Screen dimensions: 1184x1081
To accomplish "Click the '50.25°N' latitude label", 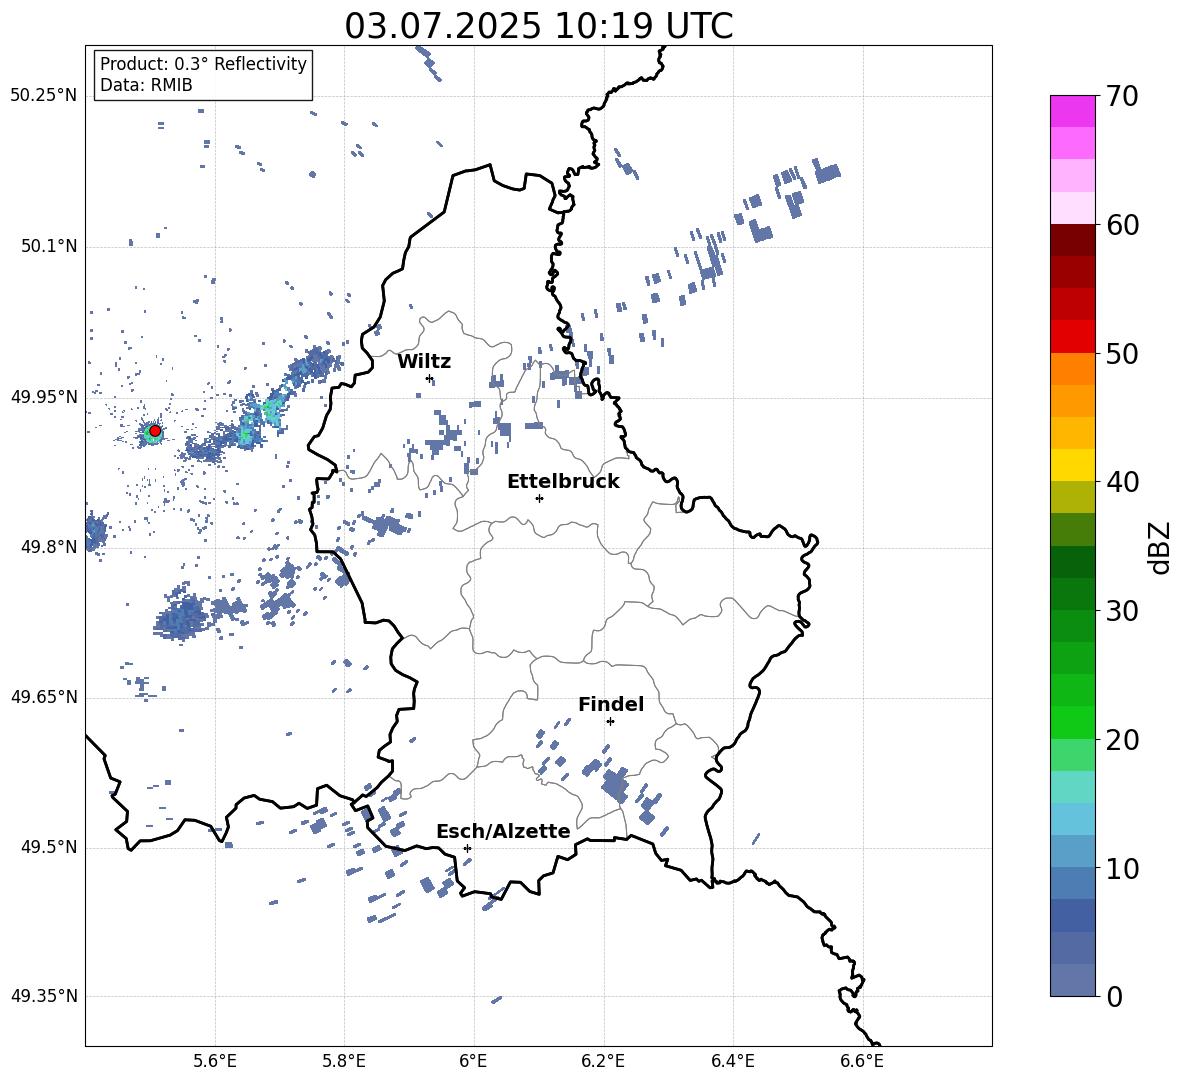I will click(x=44, y=96).
